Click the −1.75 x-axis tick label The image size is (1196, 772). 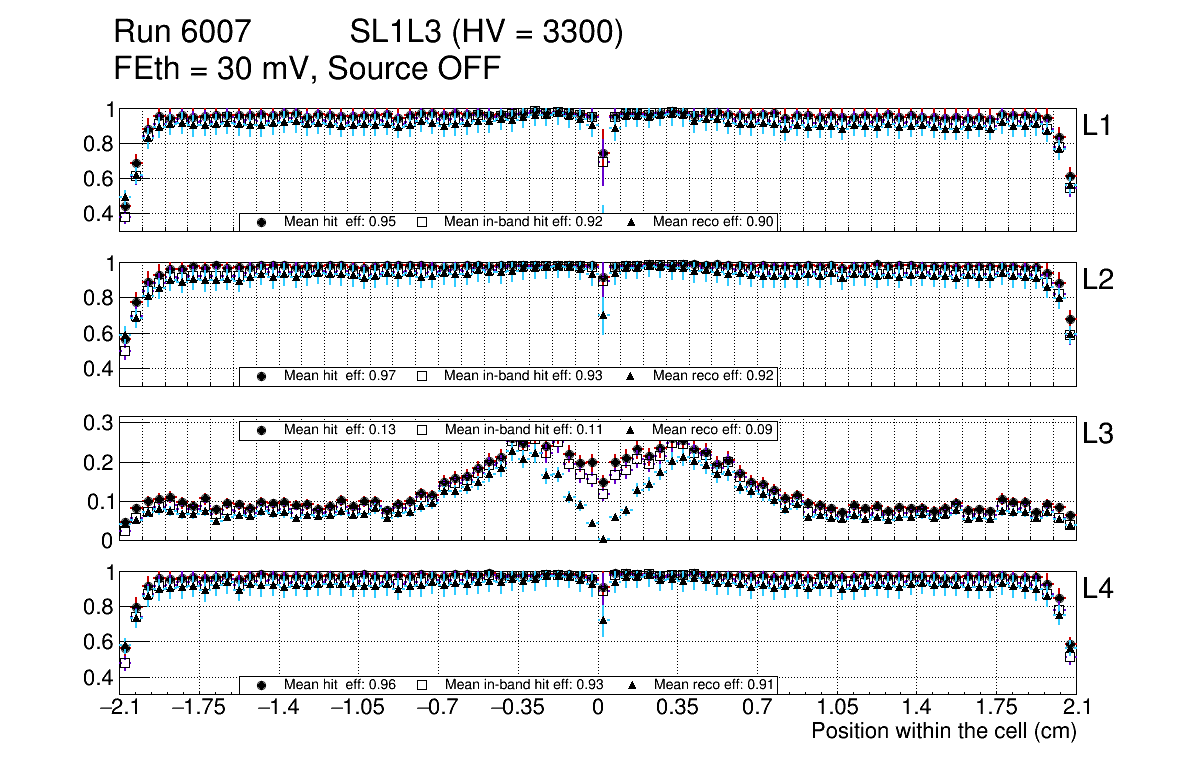(199, 708)
